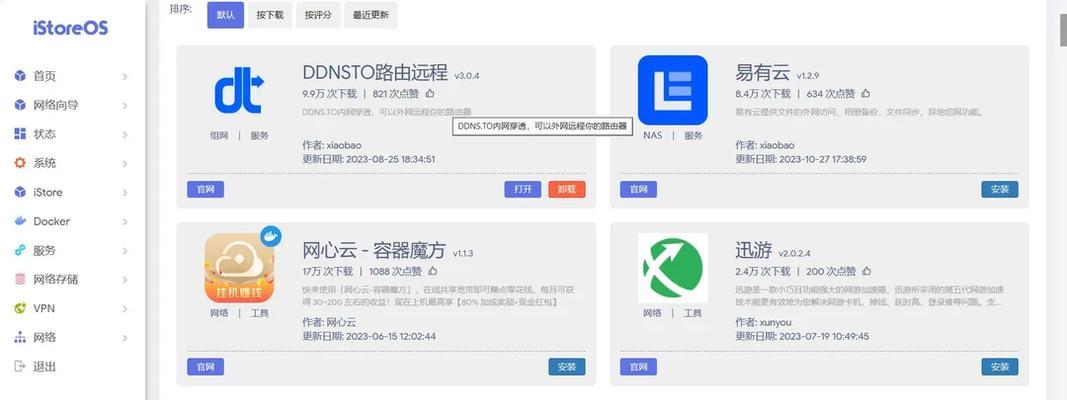Sort apps by 按评分
This screenshot has height=400, width=1067.
point(318,14)
